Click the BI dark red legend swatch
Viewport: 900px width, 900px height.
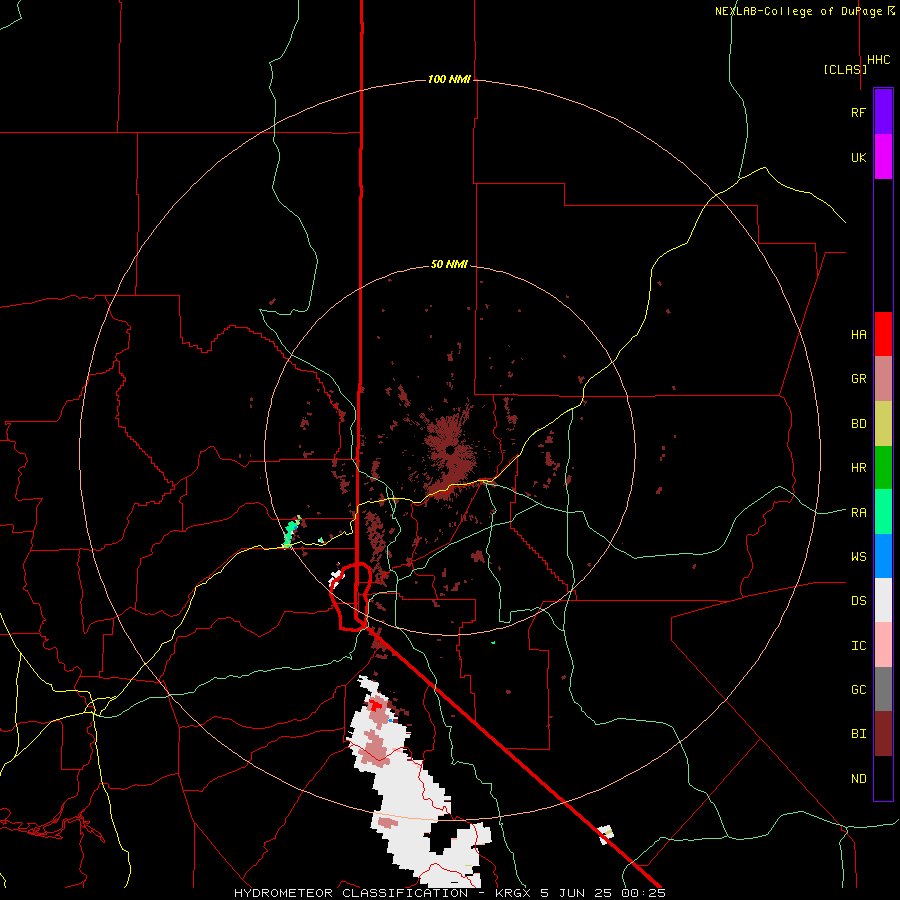point(883,734)
